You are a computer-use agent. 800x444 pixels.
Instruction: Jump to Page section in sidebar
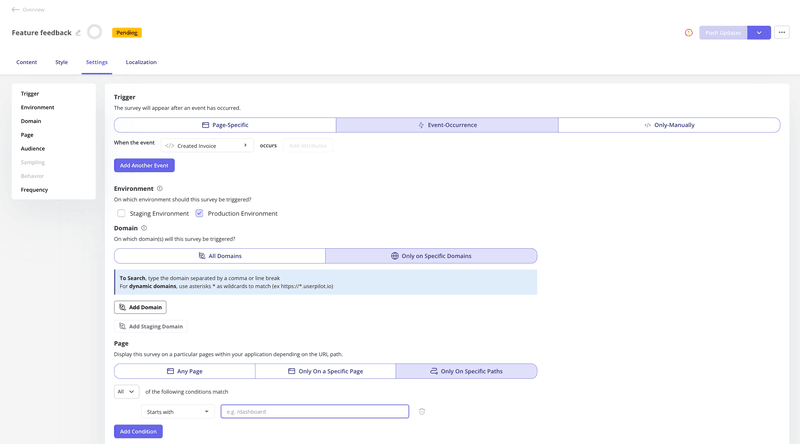(x=27, y=135)
